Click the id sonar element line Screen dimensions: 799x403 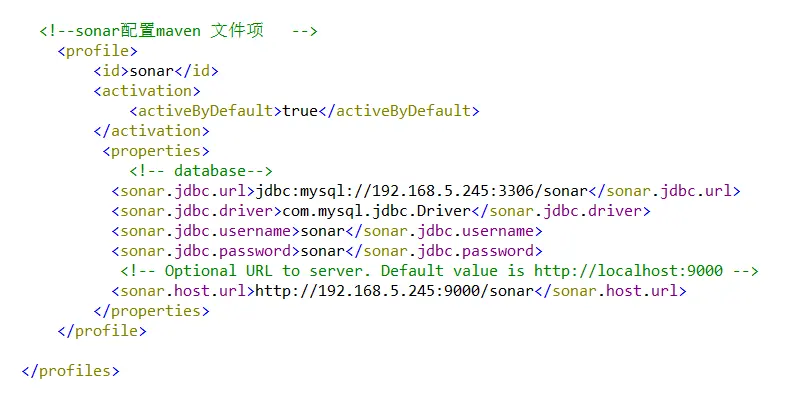click(156, 71)
